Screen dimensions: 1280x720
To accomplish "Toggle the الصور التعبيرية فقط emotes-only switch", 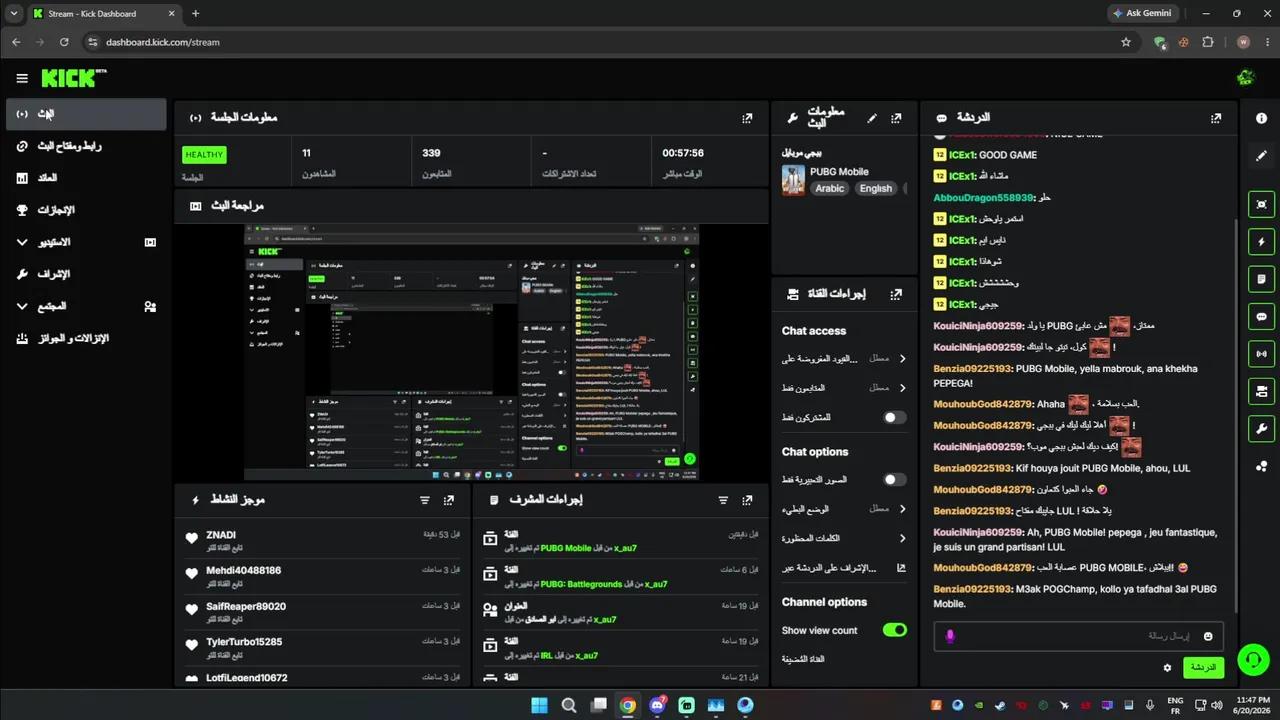I will click(x=895, y=479).
